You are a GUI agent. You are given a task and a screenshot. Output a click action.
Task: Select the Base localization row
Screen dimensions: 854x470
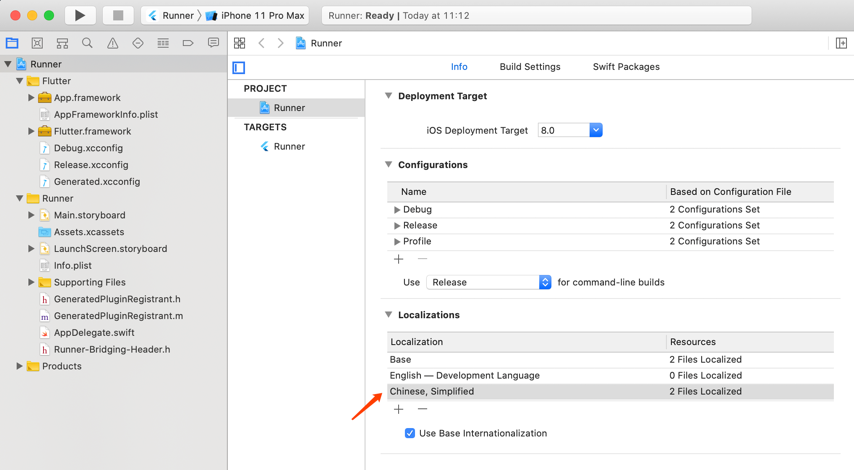coord(610,359)
